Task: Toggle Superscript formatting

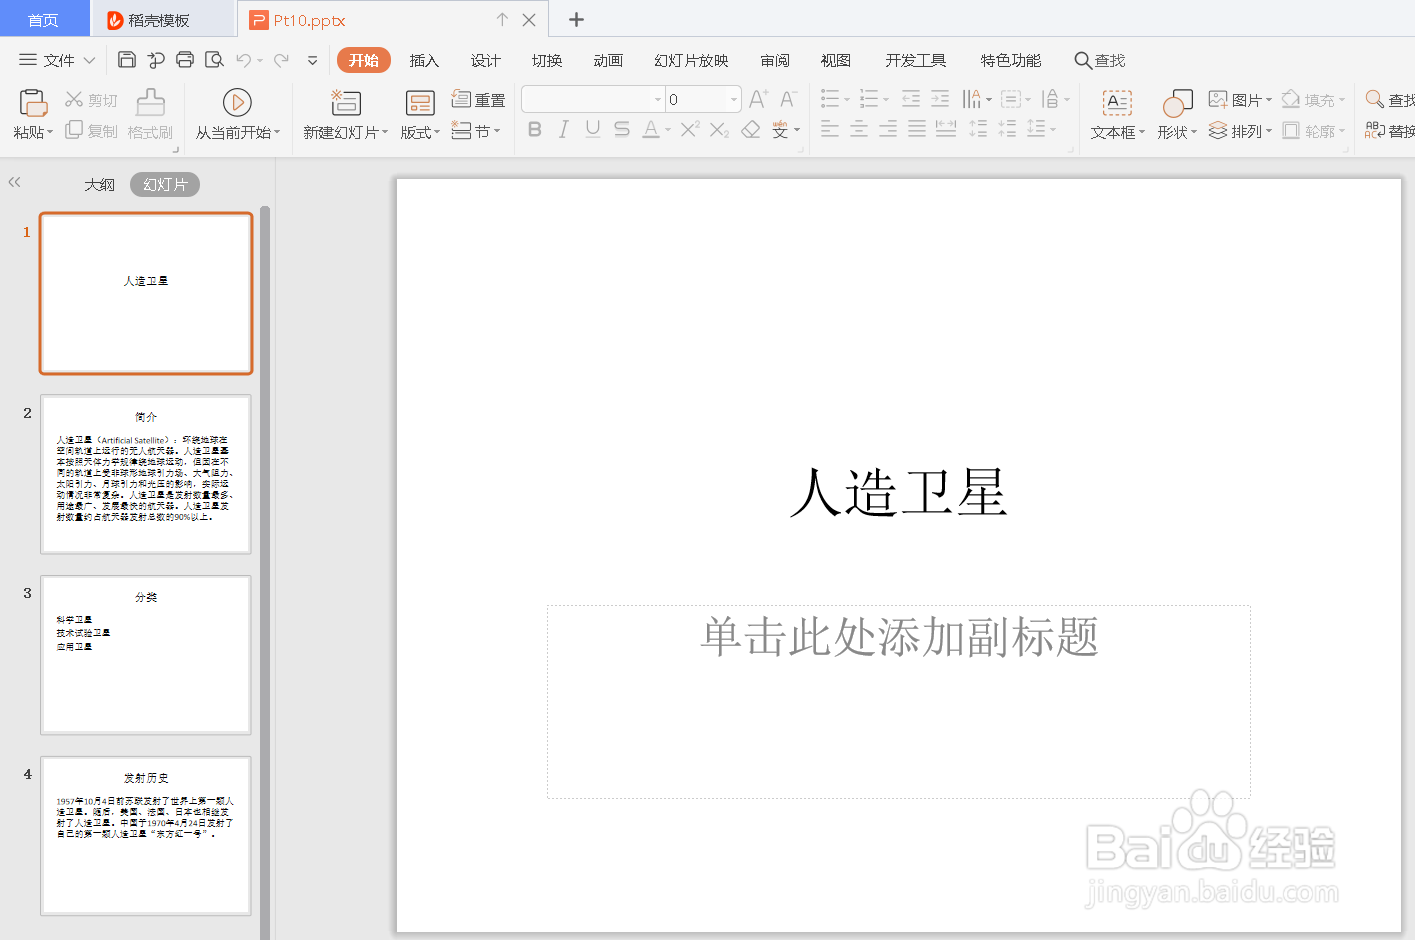Action: [x=690, y=129]
